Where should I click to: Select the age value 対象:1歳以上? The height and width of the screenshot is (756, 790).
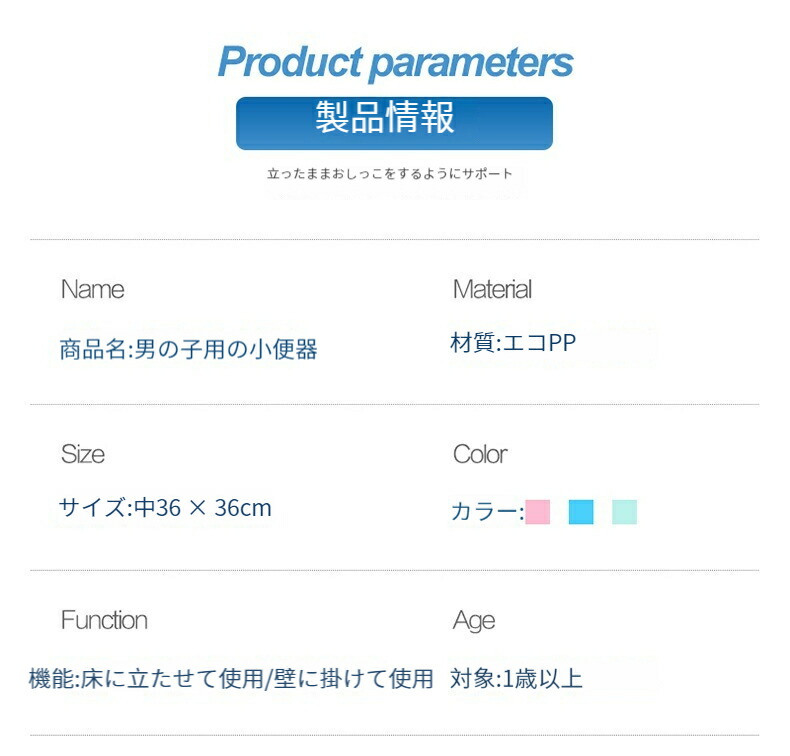pos(517,680)
